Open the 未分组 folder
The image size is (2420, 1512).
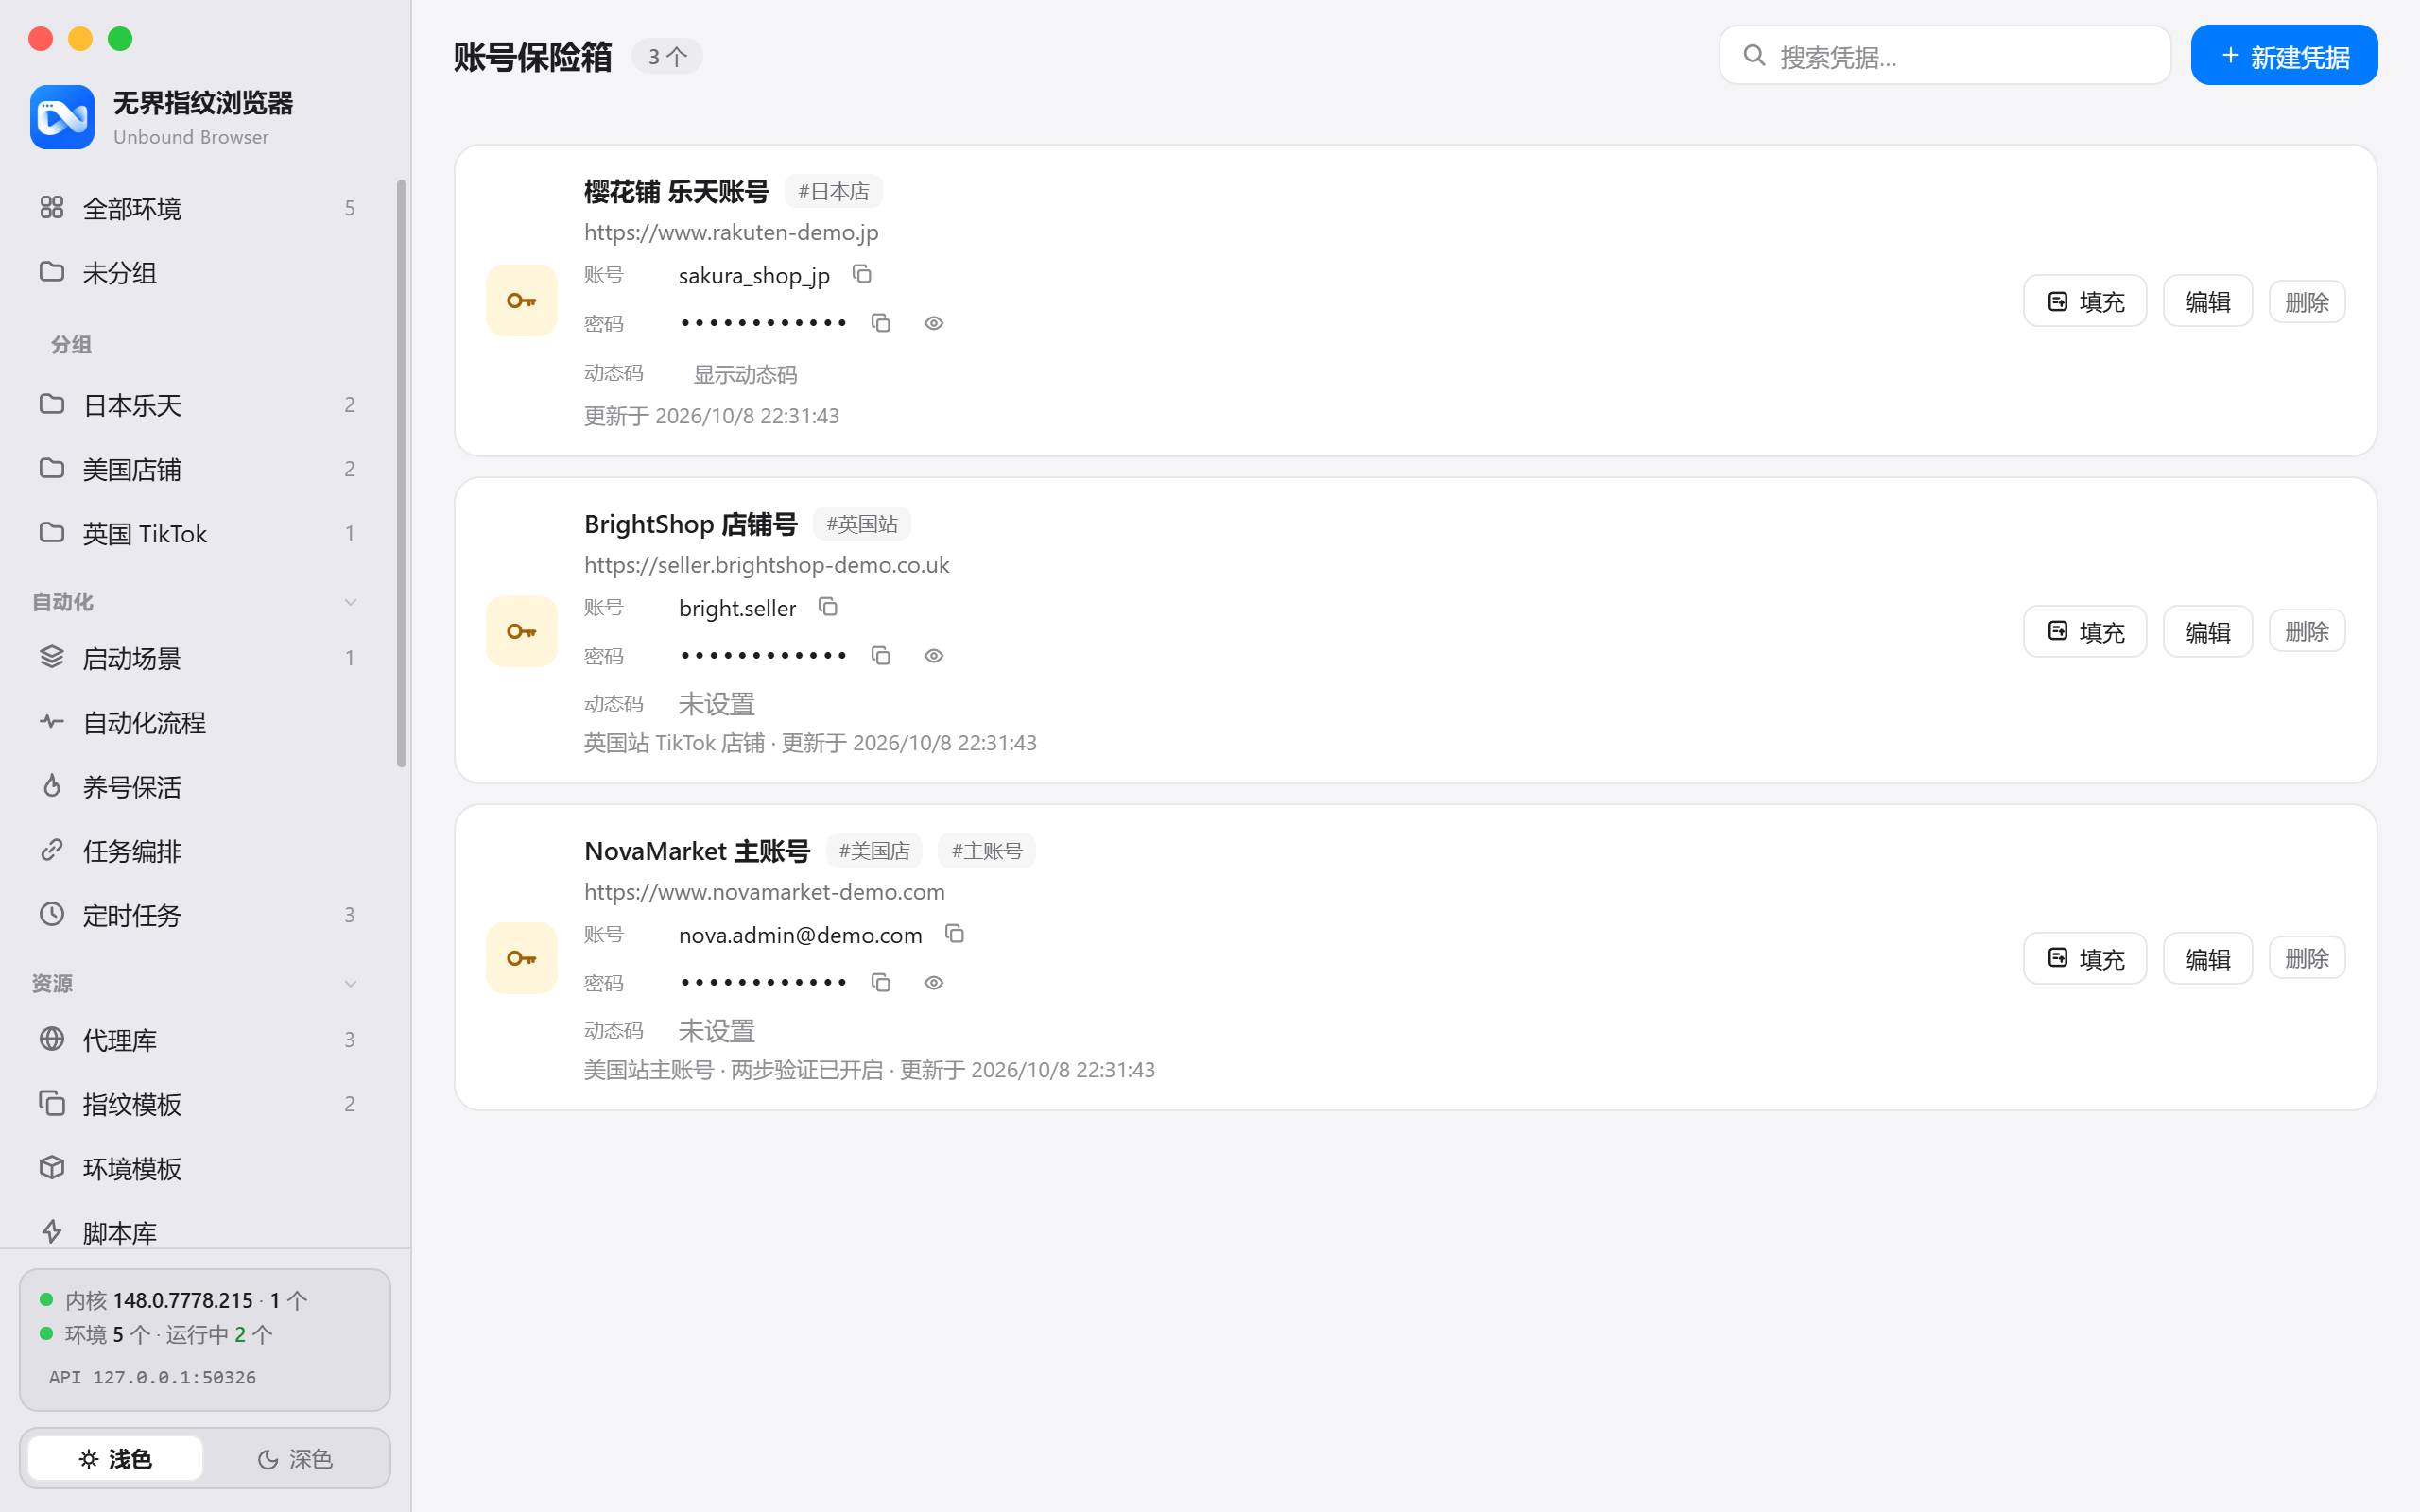198,272
